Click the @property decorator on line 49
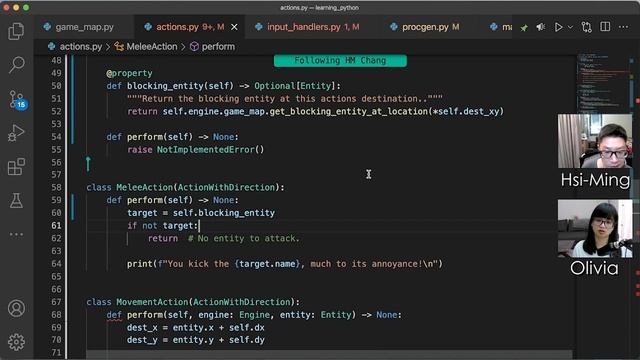640x360 pixels. (x=129, y=73)
